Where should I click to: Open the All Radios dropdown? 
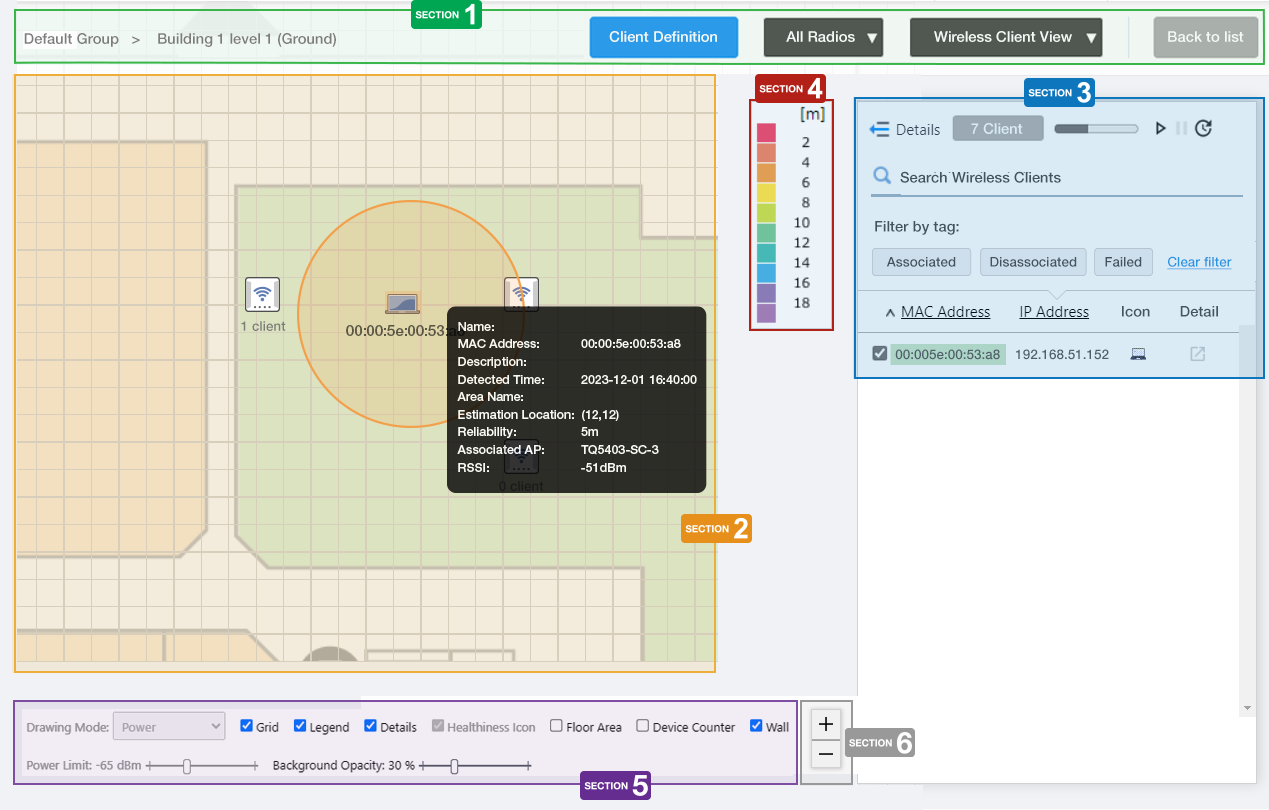tap(822, 37)
